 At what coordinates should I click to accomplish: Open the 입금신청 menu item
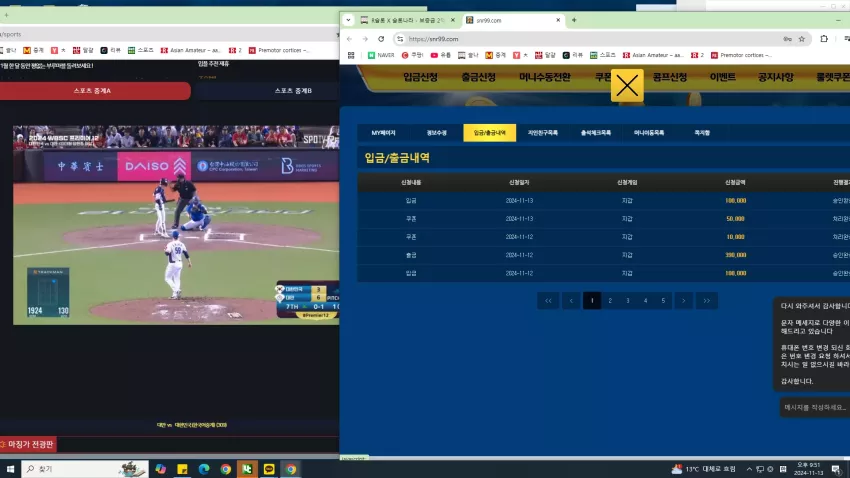[x=420, y=77]
